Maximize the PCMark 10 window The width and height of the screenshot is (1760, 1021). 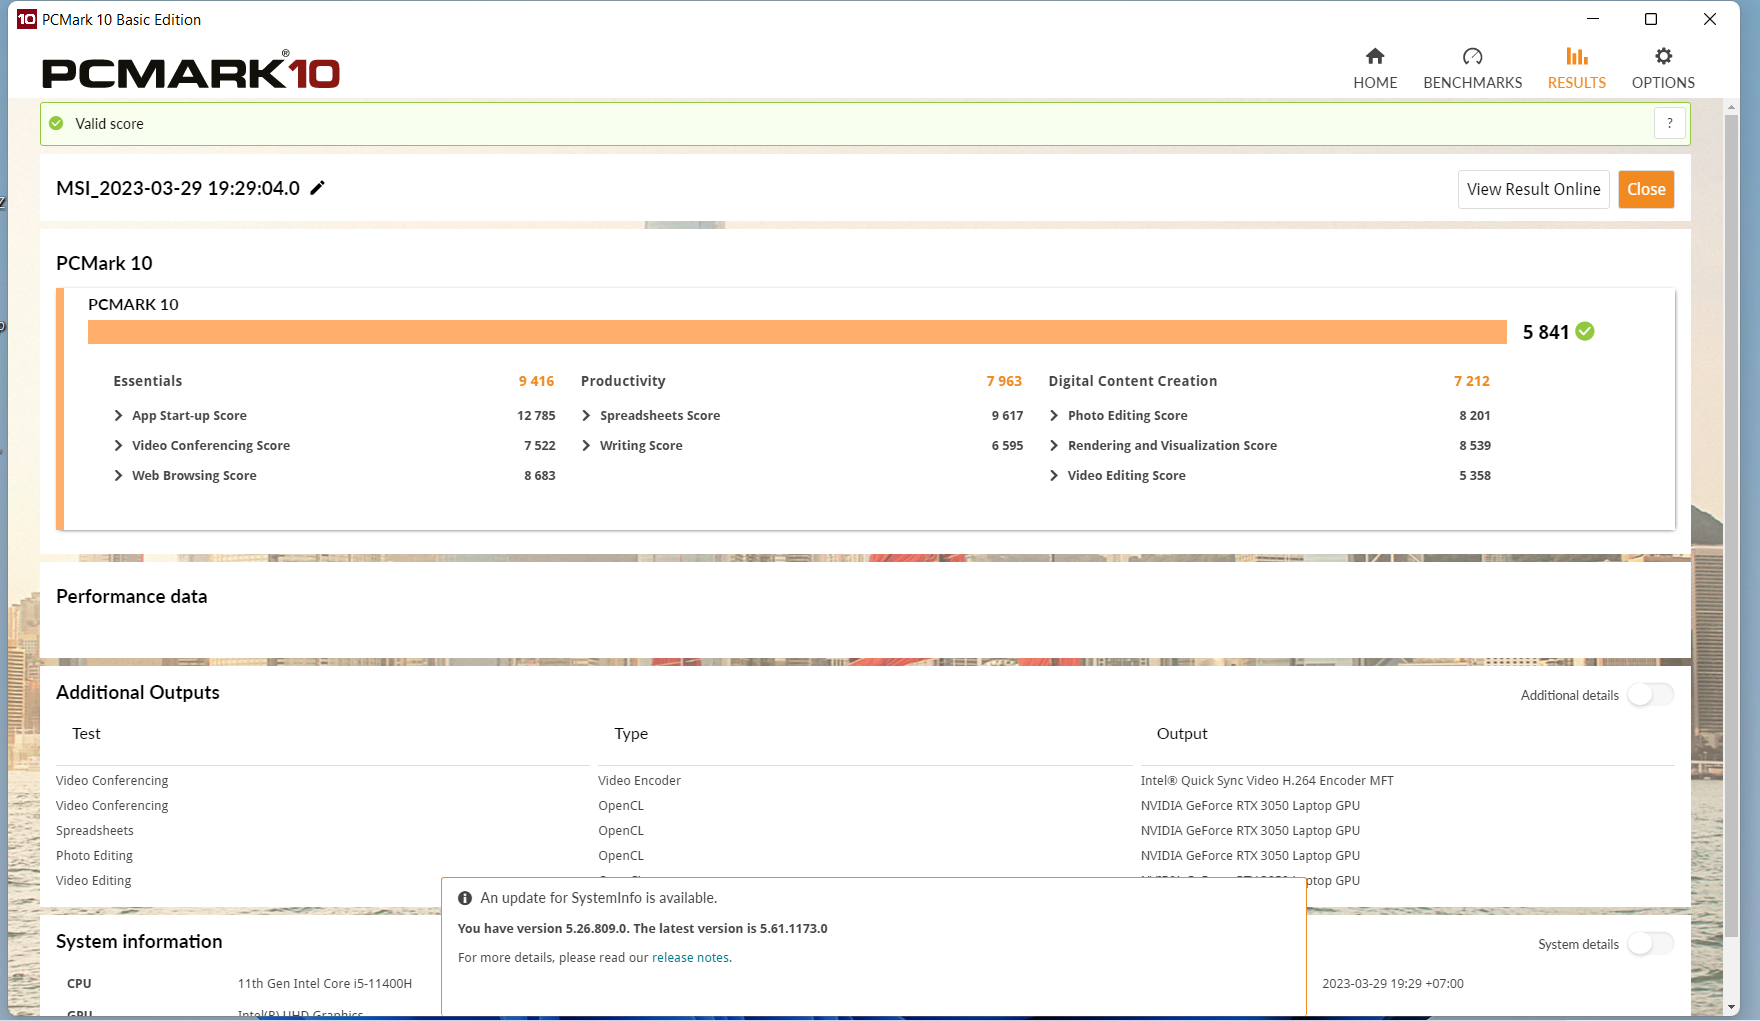tap(1651, 19)
